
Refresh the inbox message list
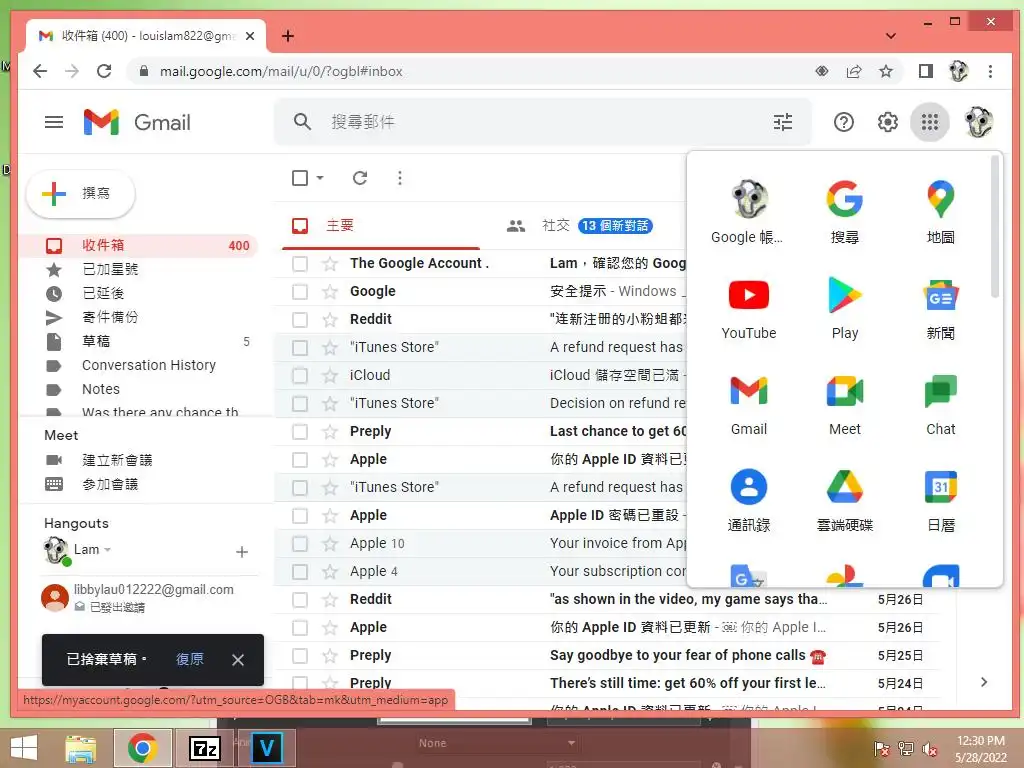[x=360, y=178]
